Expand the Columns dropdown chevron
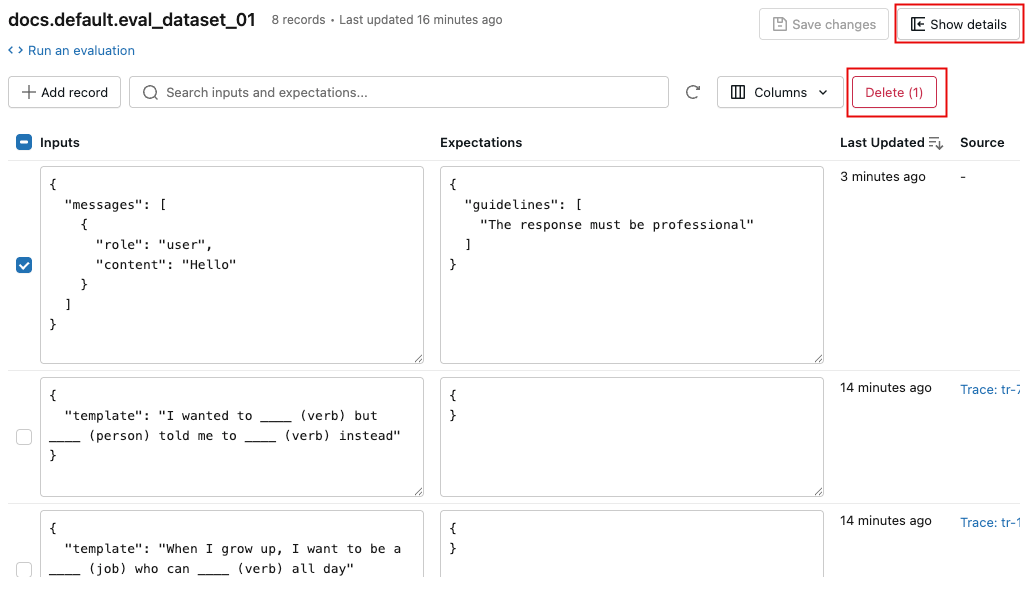The width and height of the screenshot is (1027, 595). [823, 93]
